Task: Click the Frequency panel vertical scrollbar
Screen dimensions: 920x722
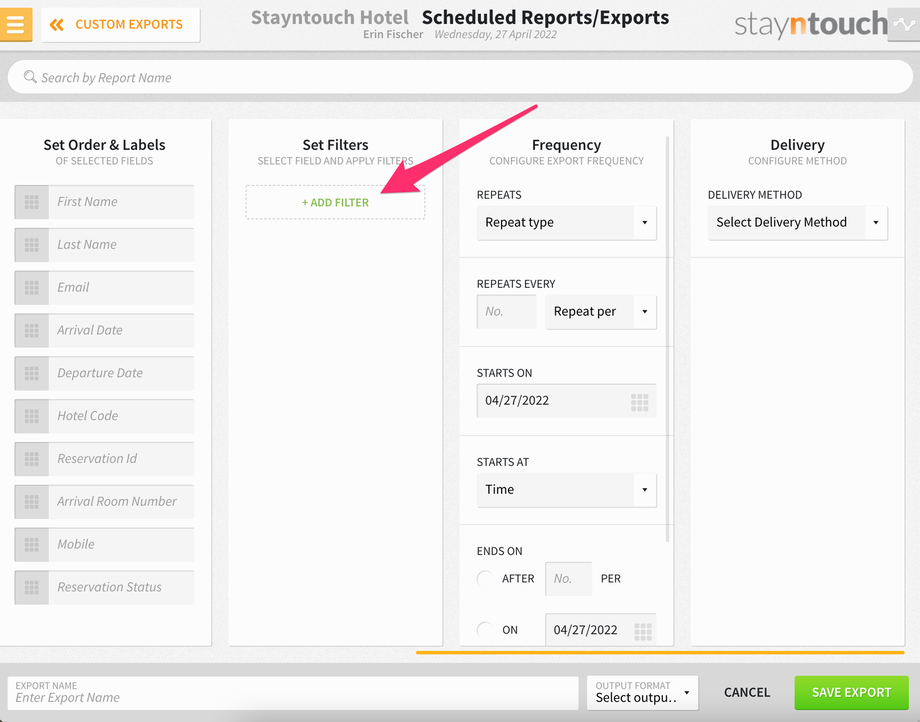Action: coord(668,339)
